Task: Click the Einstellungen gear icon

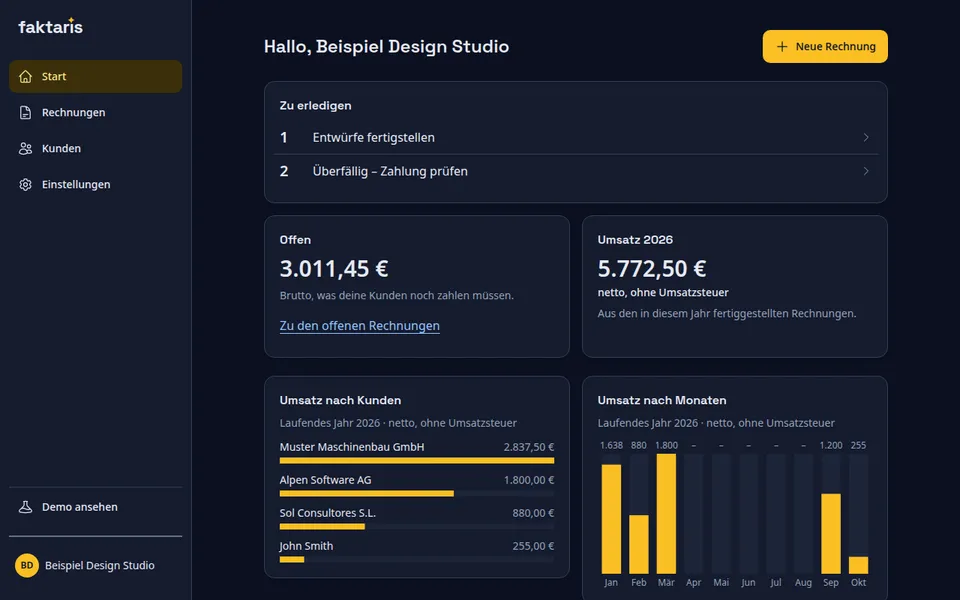Action: (25, 184)
